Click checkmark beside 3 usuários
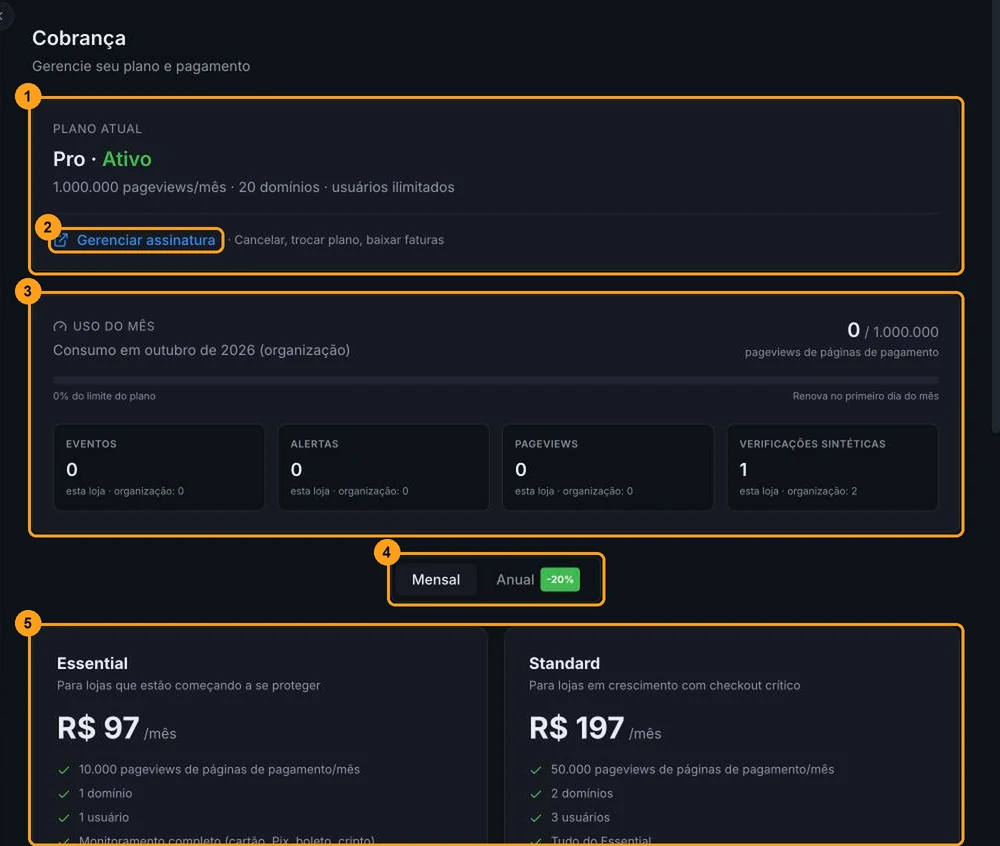The width and height of the screenshot is (1000, 846). 536,817
